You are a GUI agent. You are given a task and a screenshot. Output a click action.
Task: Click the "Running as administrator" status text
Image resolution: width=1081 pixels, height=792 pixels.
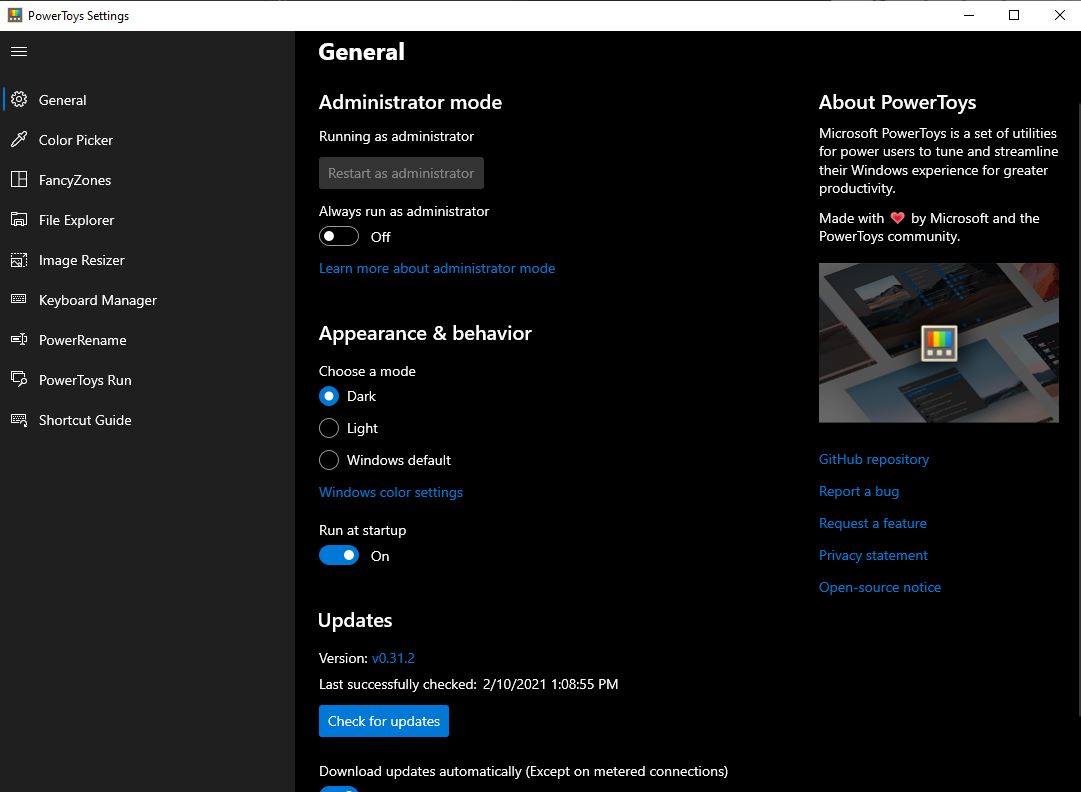(x=396, y=136)
